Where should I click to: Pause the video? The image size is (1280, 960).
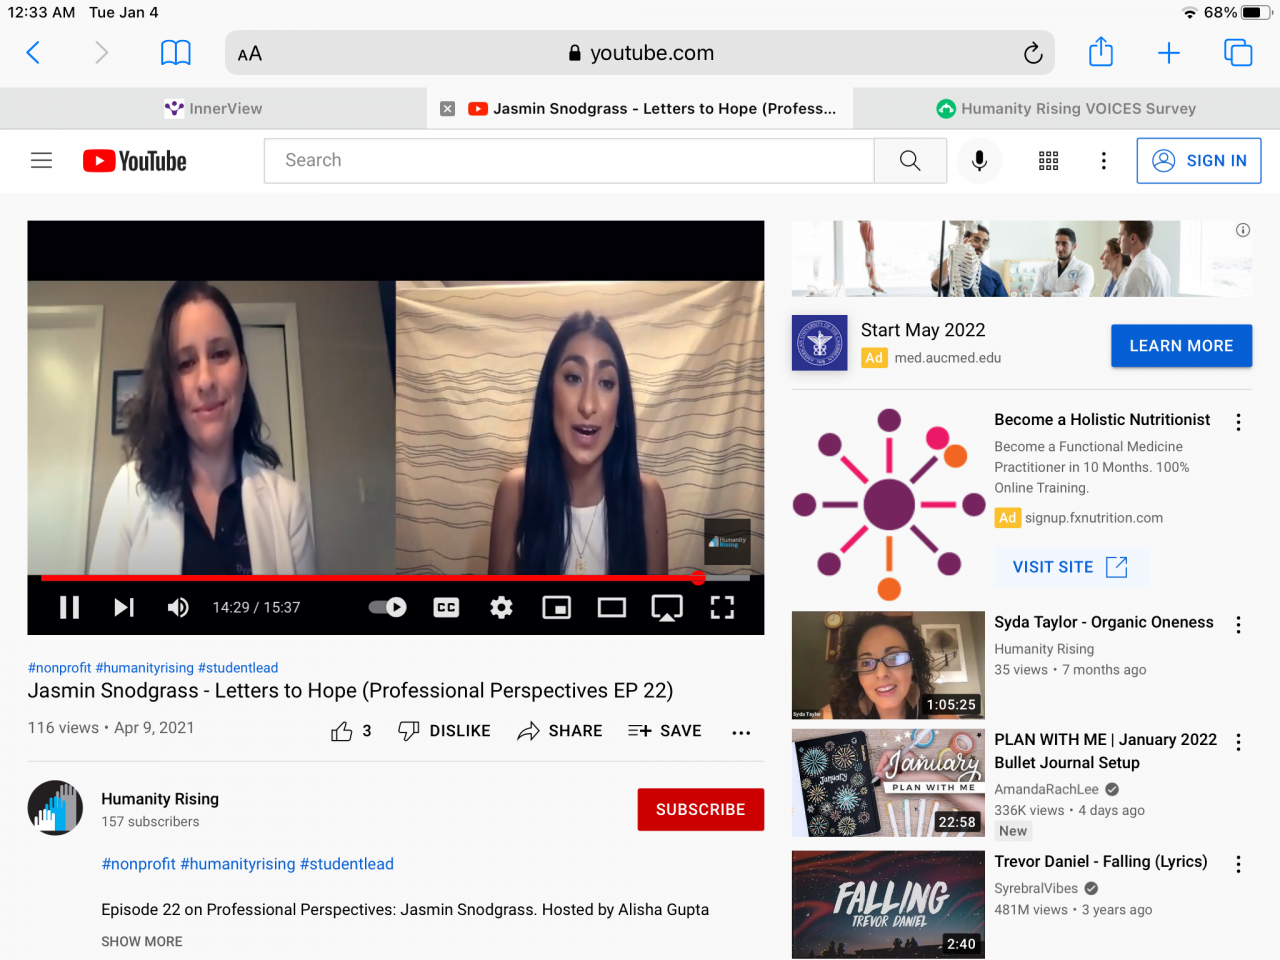69,607
